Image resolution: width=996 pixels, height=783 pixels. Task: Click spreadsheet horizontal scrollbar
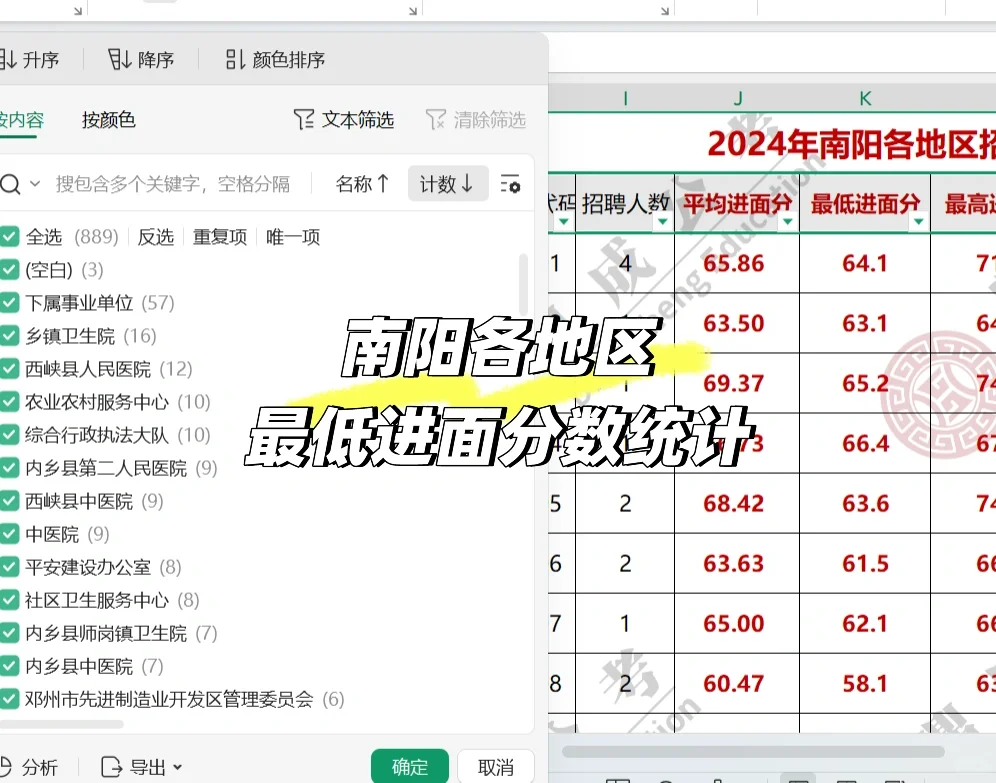pyautogui.click(x=753, y=751)
